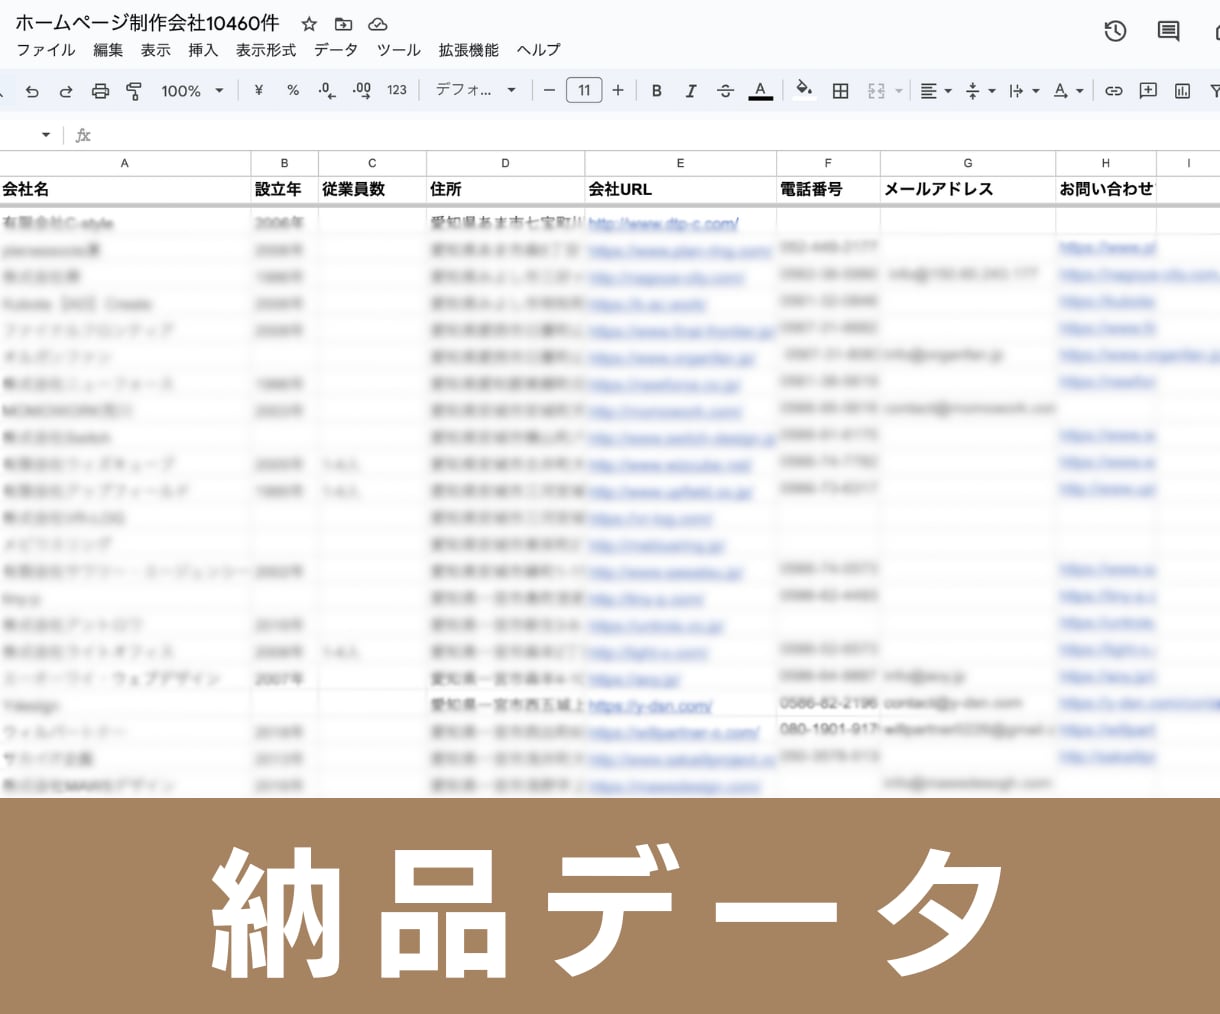Decrease font size with minus button
The height and width of the screenshot is (1014, 1220).
click(x=549, y=90)
